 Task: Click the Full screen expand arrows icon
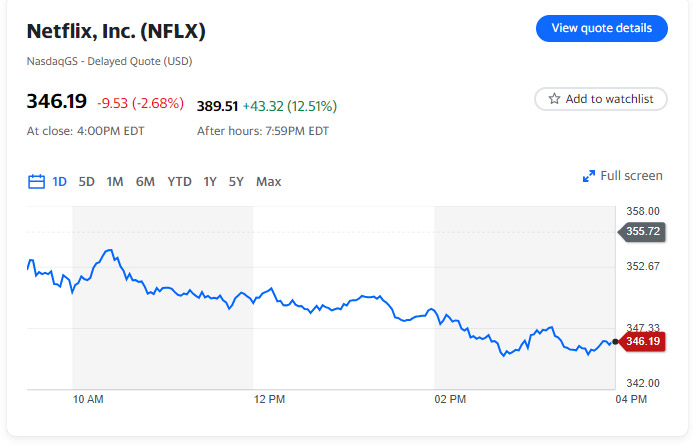coord(589,176)
